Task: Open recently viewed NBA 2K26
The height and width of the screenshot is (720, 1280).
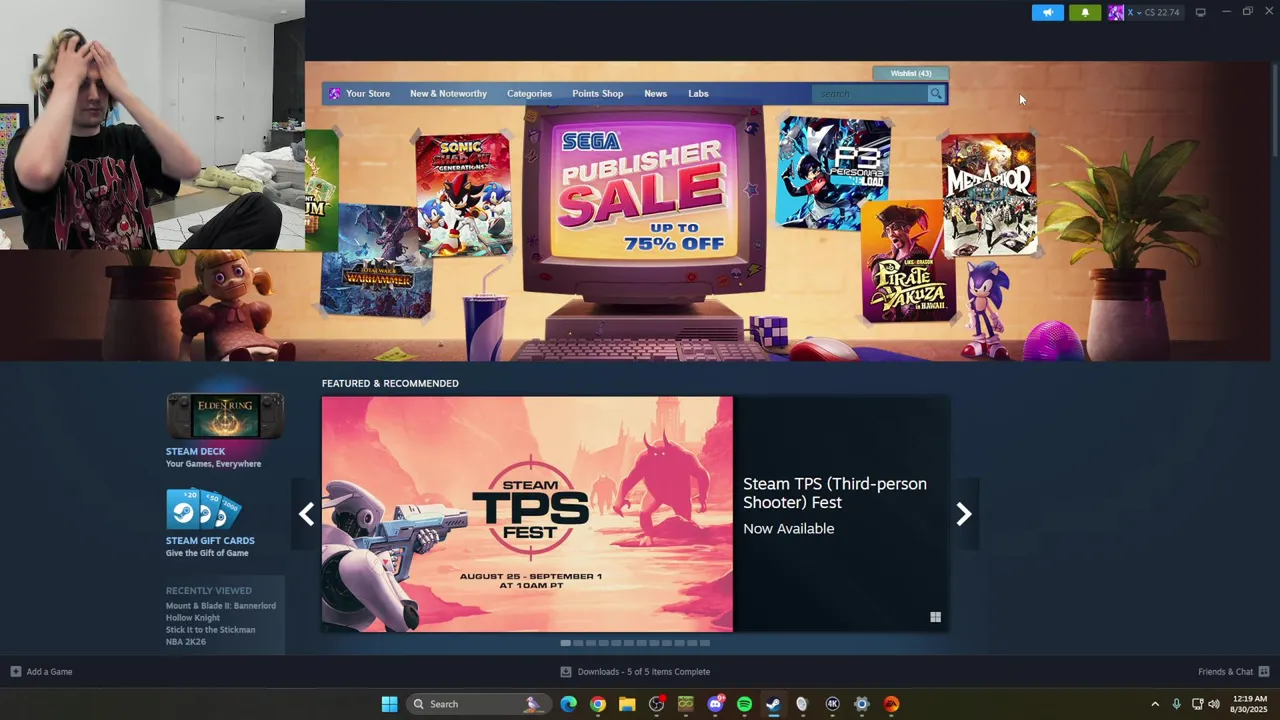Action: (x=186, y=642)
